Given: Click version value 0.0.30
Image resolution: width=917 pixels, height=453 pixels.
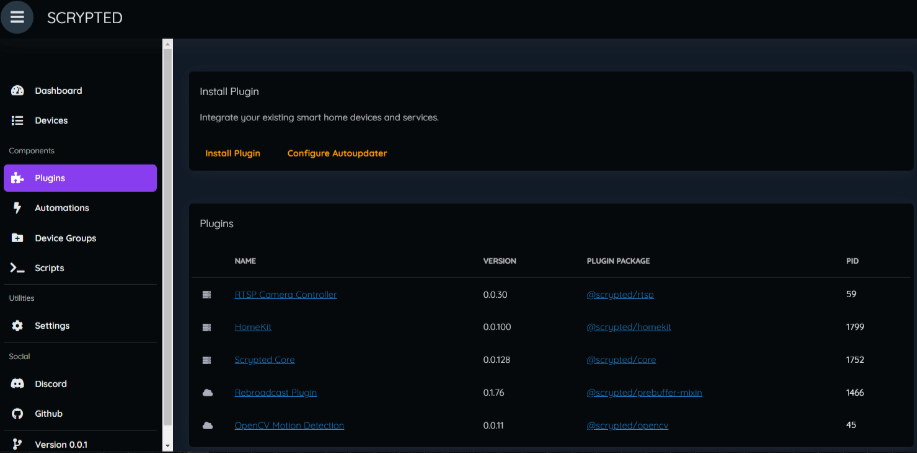Looking at the screenshot, I should (x=495, y=295).
